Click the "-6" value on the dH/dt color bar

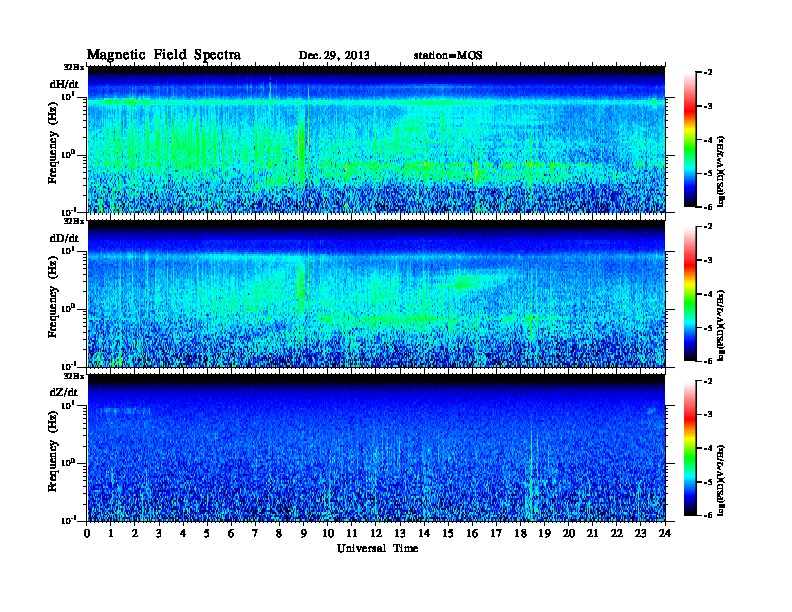pyautogui.click(x=708, y=207)
